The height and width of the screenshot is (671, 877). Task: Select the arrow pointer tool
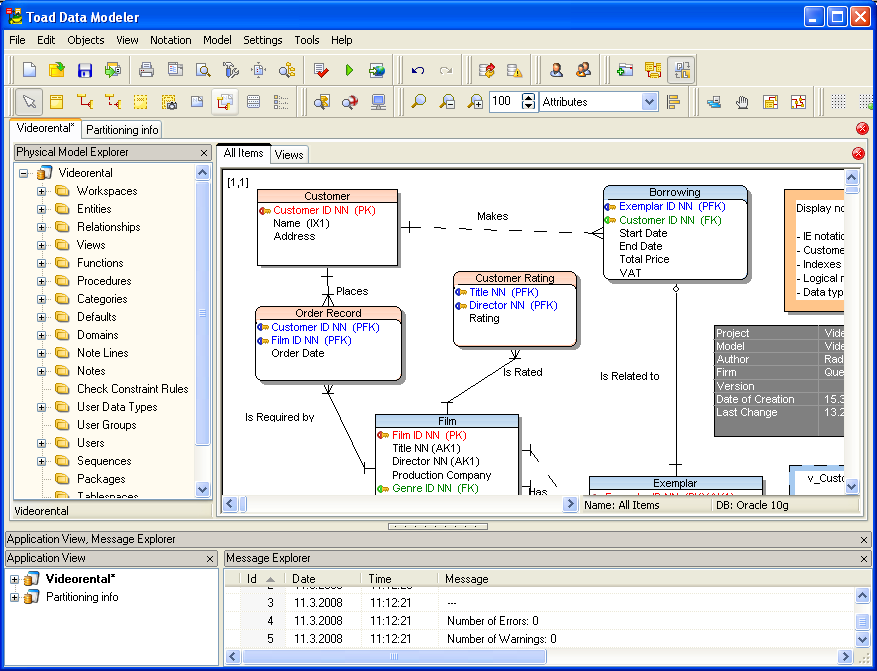(29, 102)
